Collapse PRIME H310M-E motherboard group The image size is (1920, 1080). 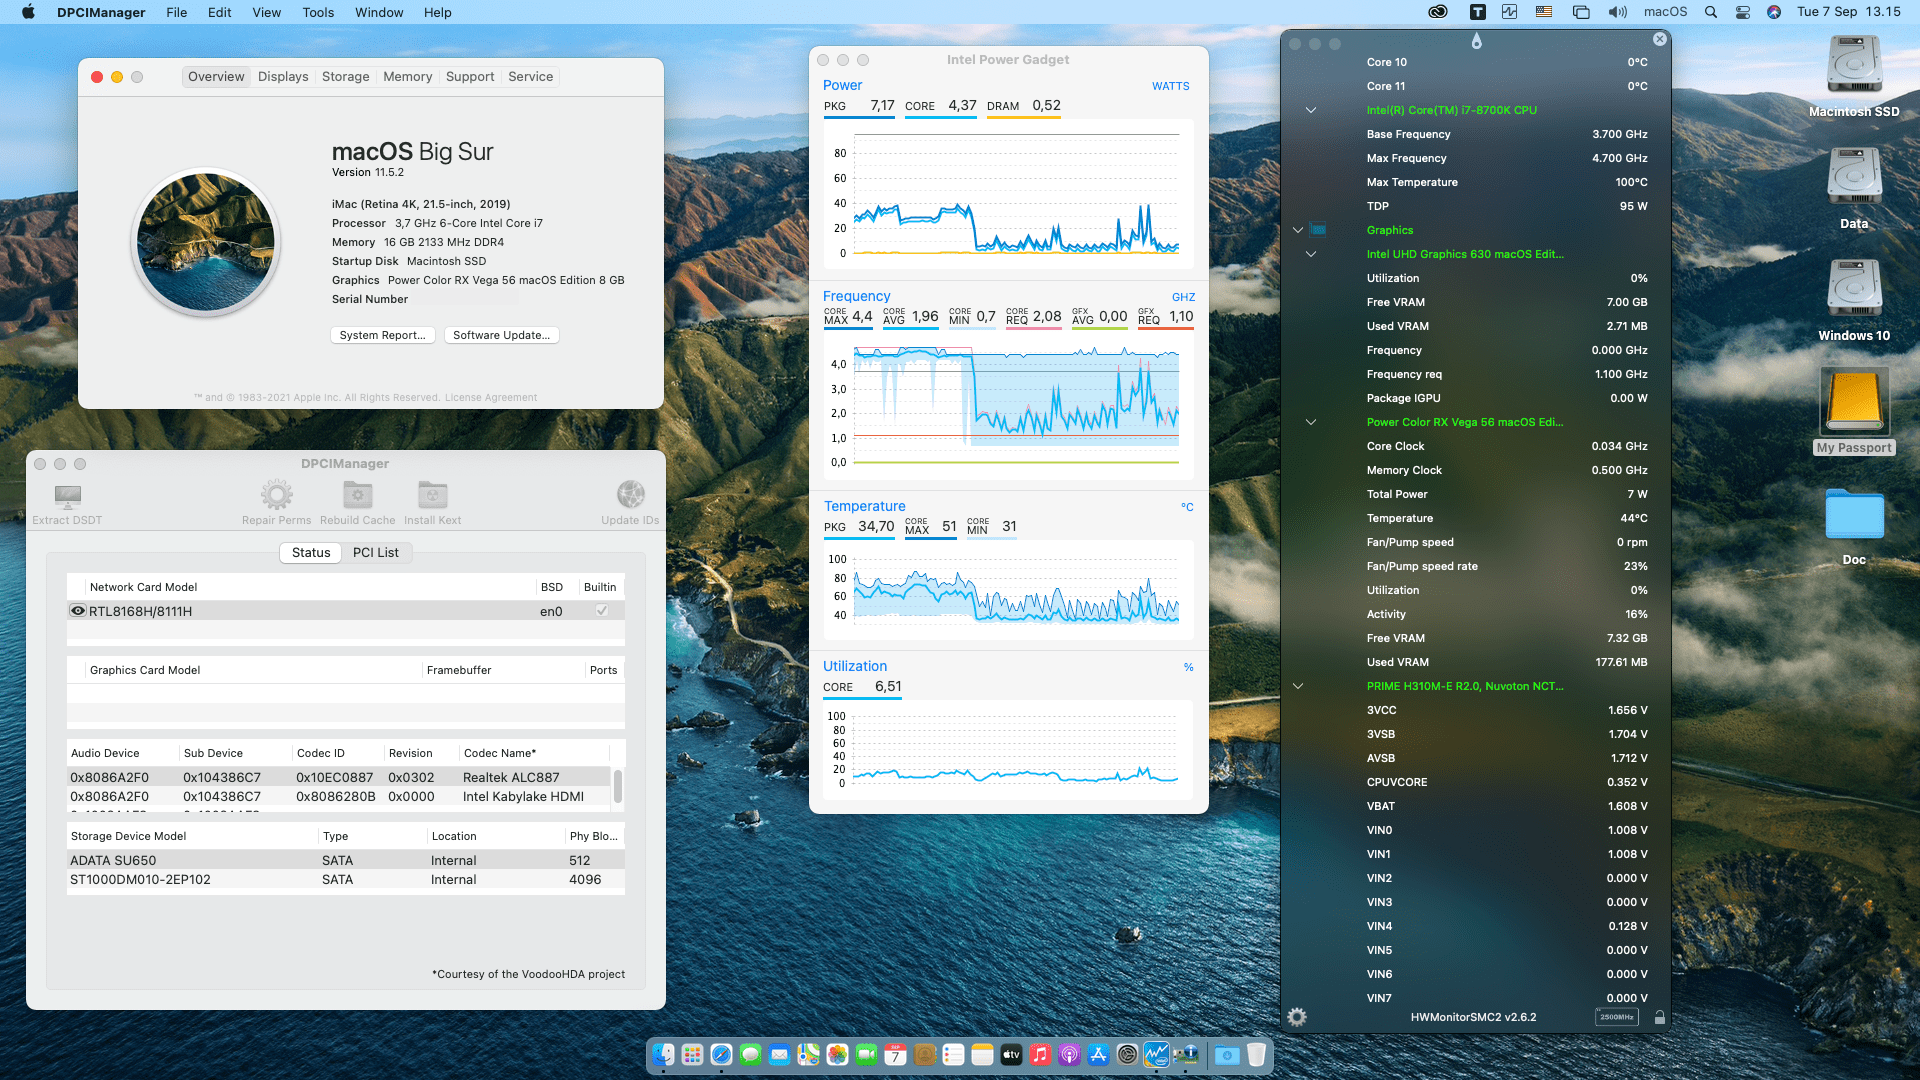coord(1298,686)
